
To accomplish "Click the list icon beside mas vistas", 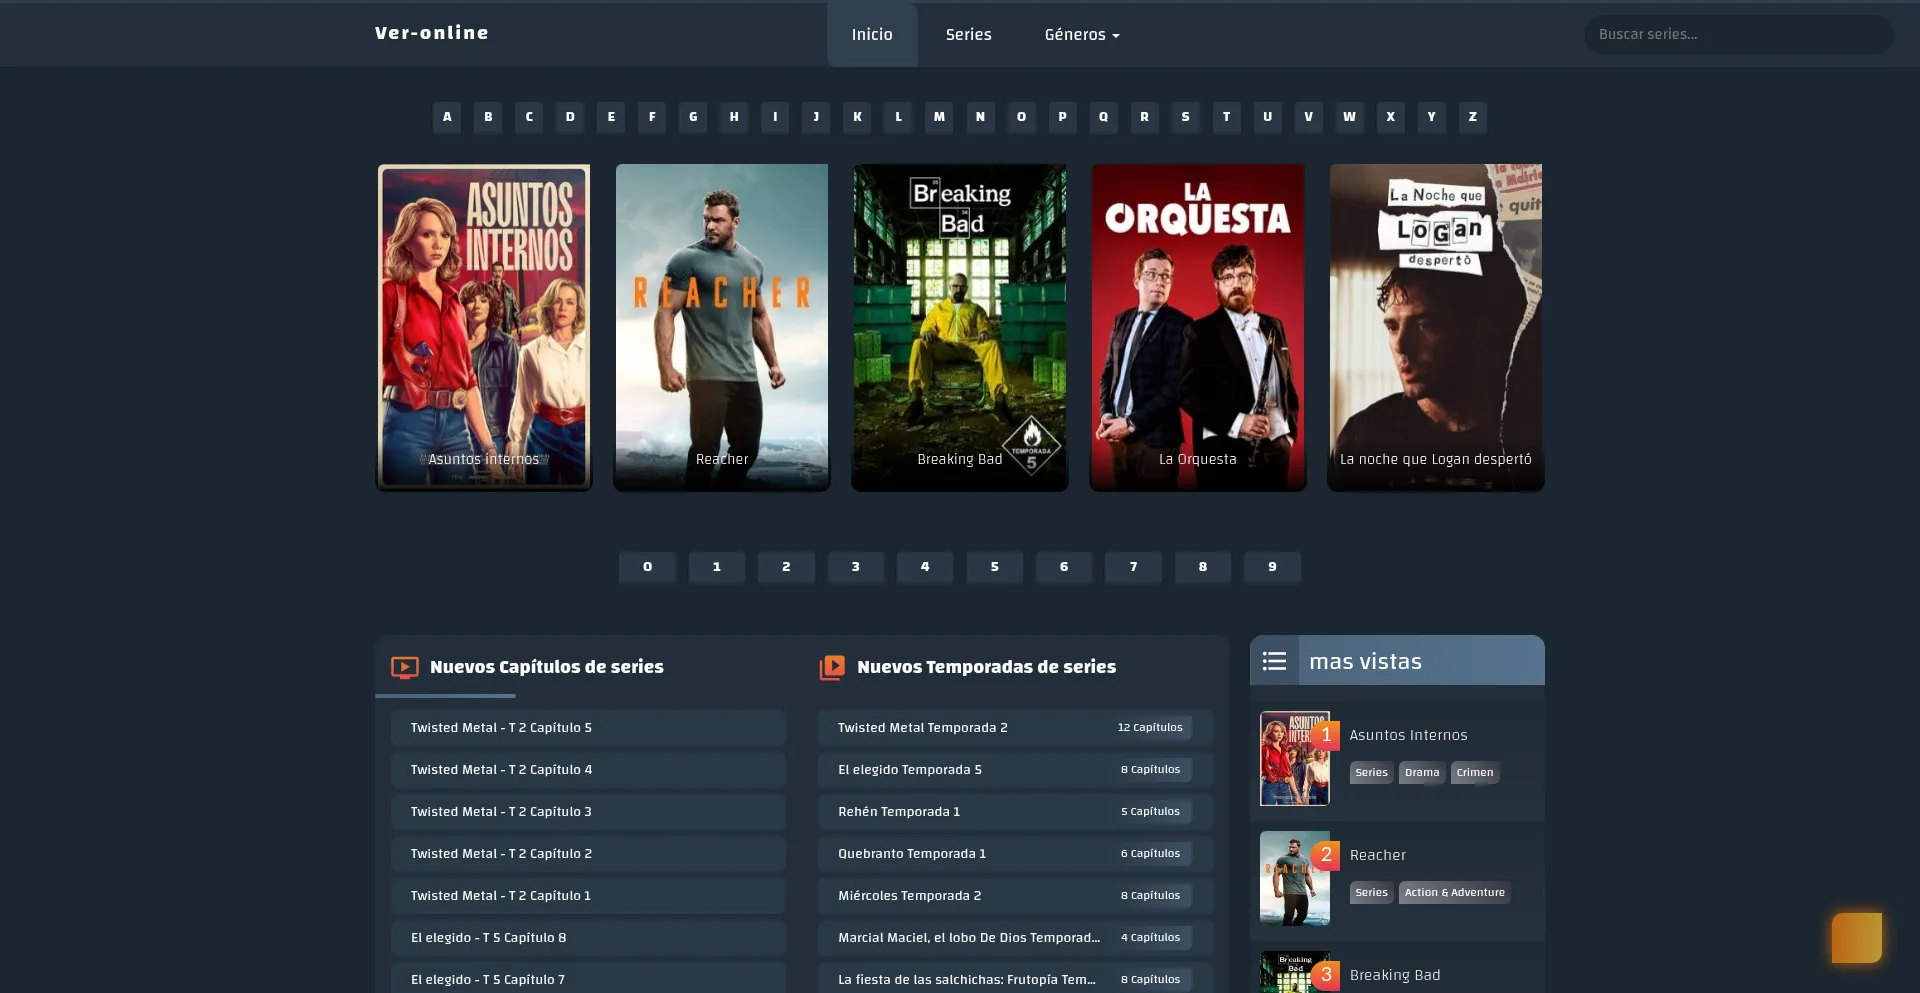I will tap(1274, 661).
